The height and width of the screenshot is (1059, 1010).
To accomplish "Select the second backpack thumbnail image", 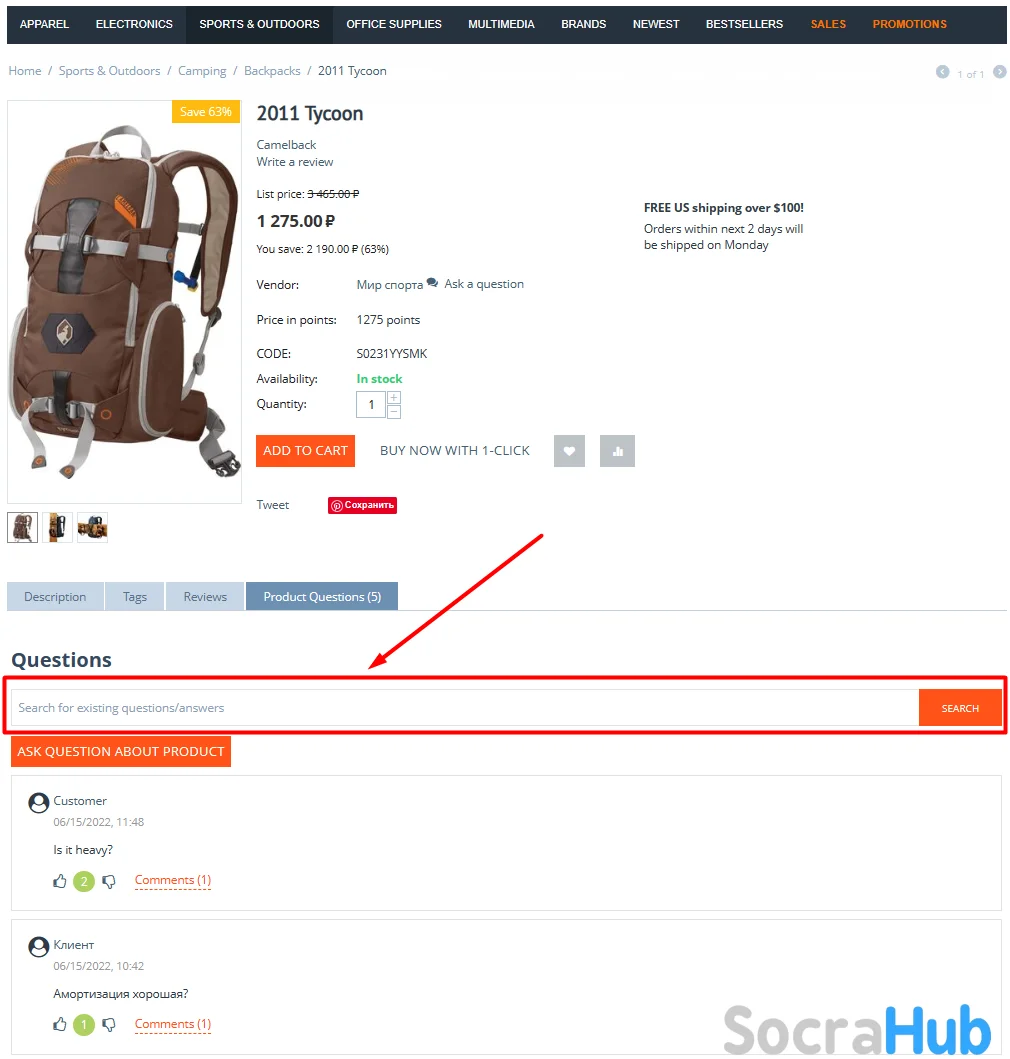I will coord(57,527).
